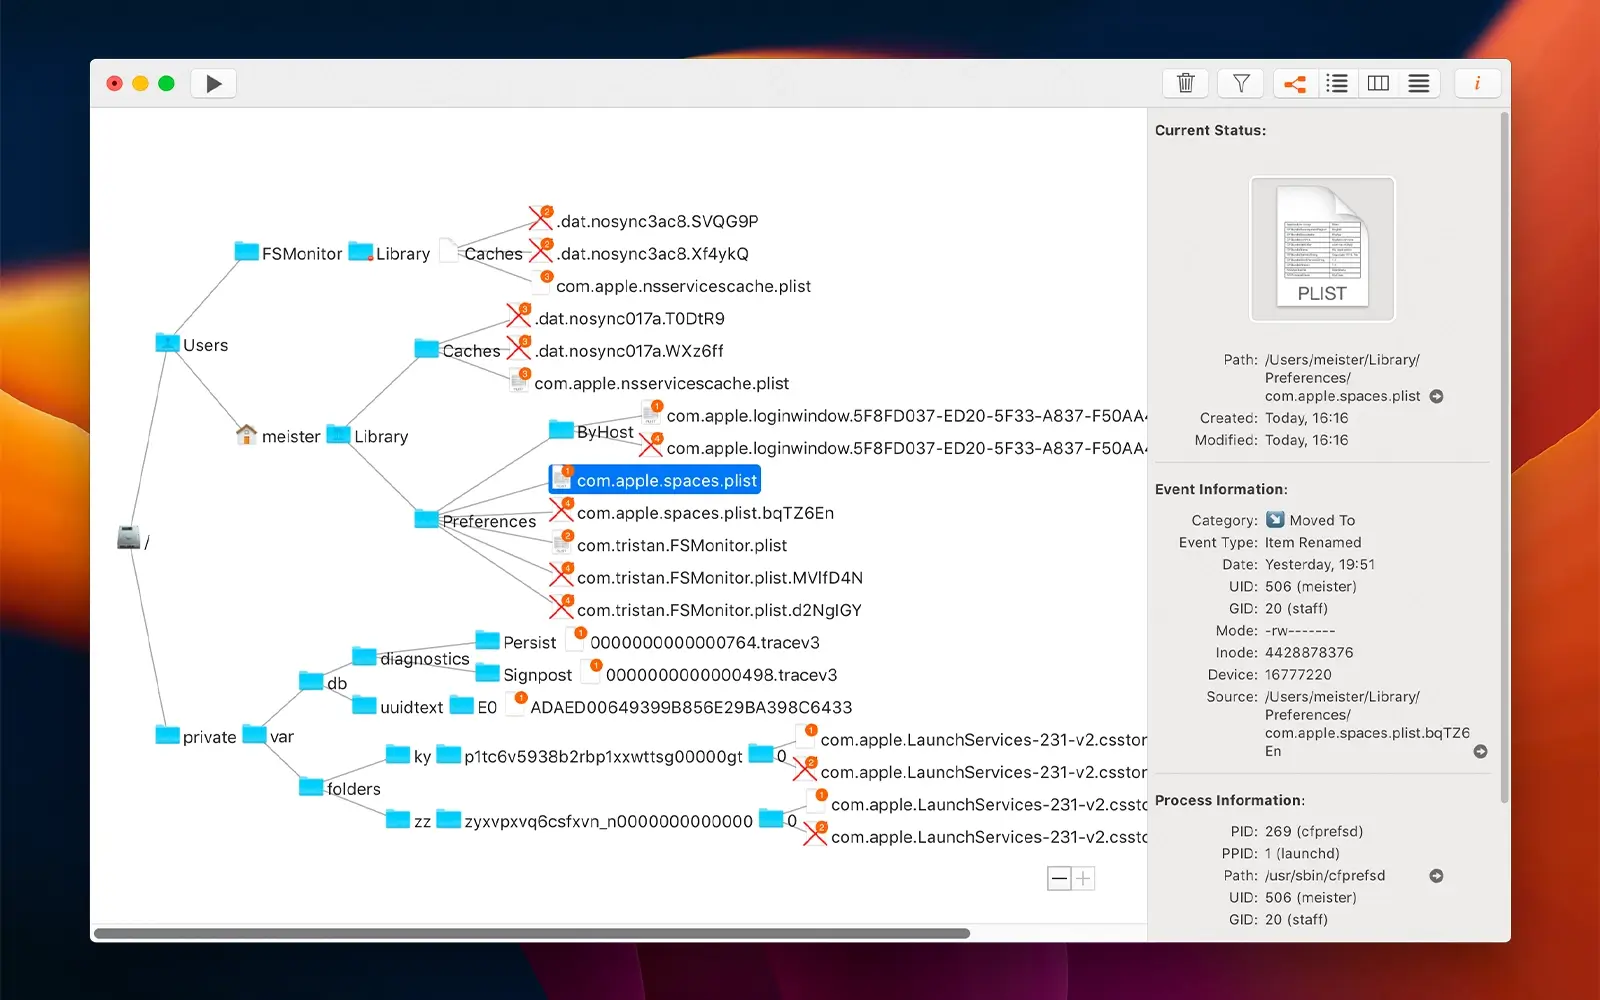Select .dat.nosync3ac8.SVQG9P deleted file

tap(644, 220)
